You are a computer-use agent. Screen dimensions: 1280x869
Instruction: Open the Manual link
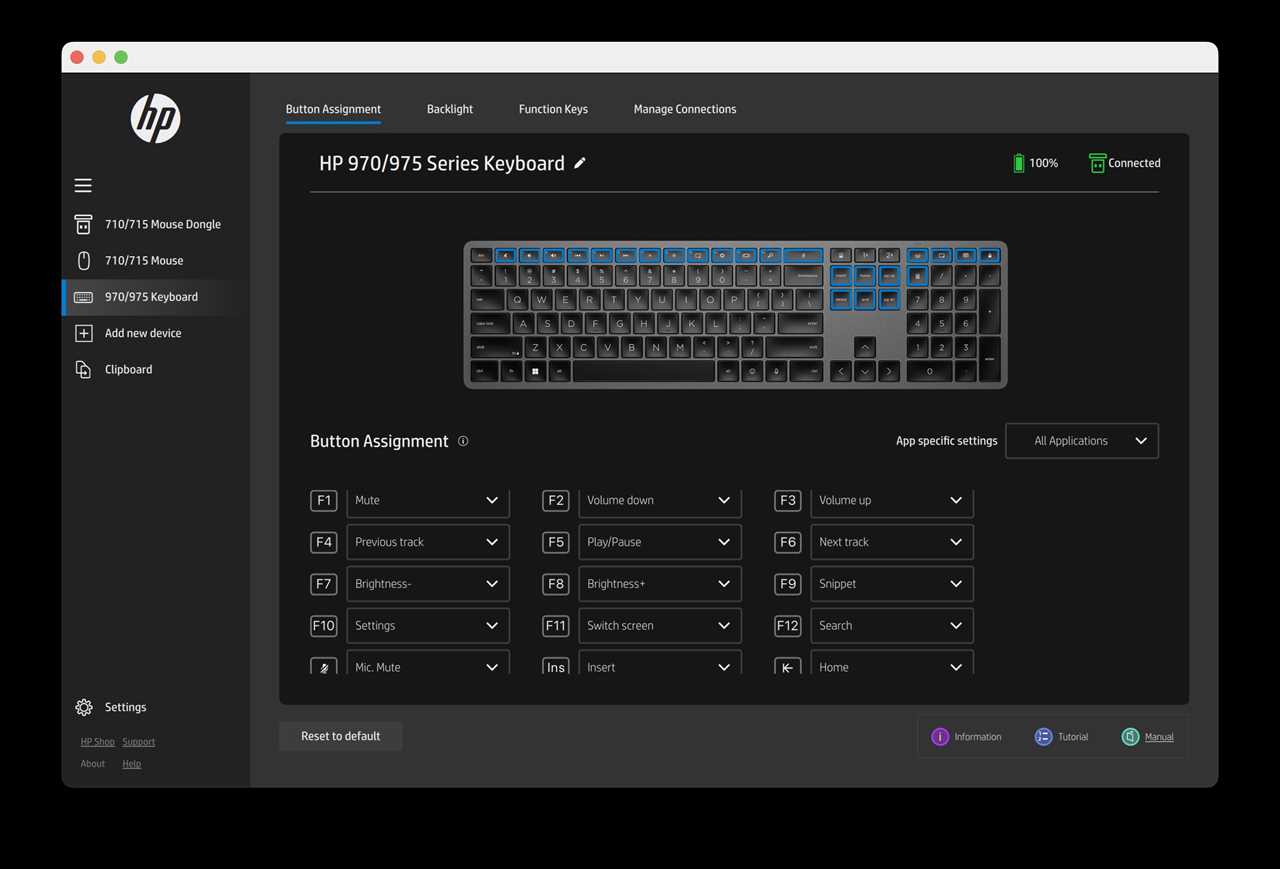1158,737
